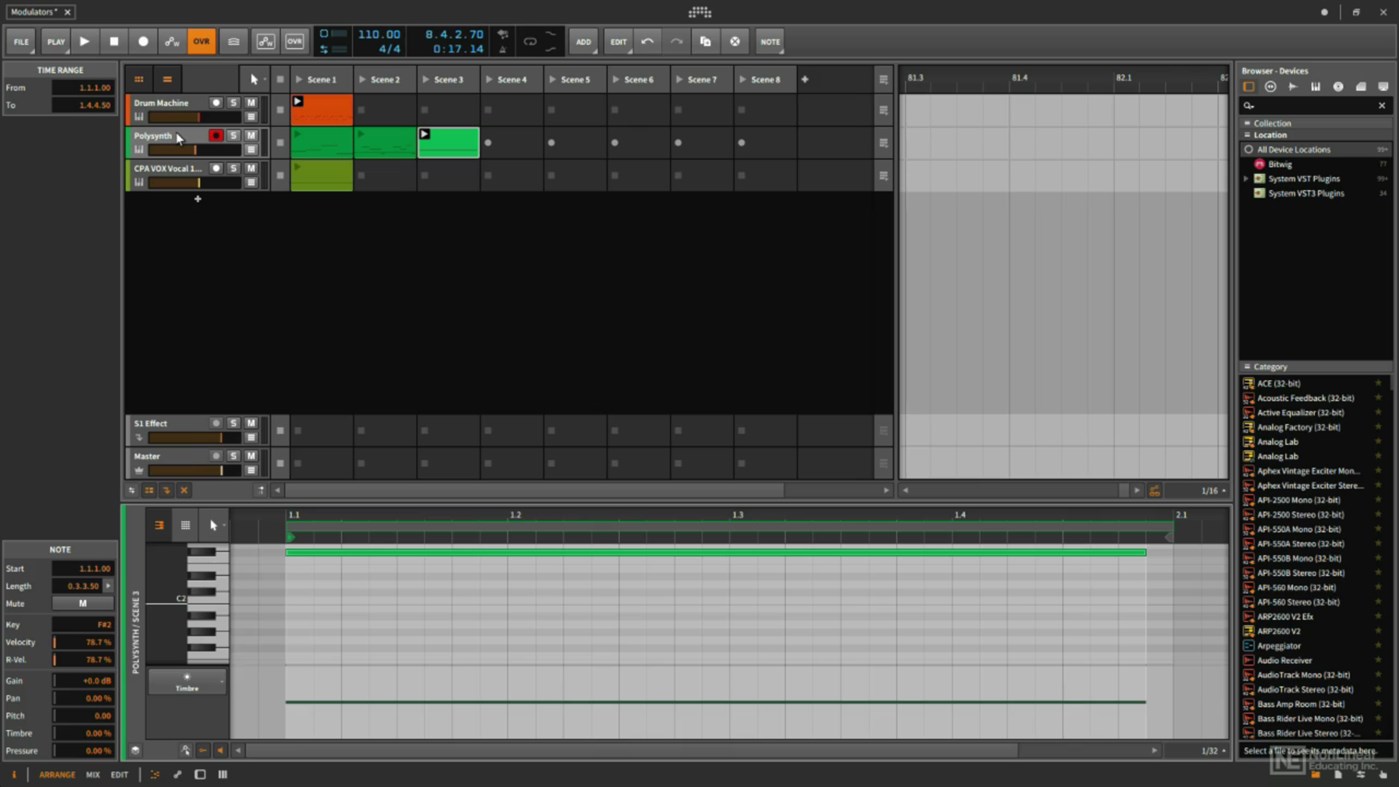Open the FILE menu
Viewport: 1399px width, 787px height.
[x=20, y=41]
